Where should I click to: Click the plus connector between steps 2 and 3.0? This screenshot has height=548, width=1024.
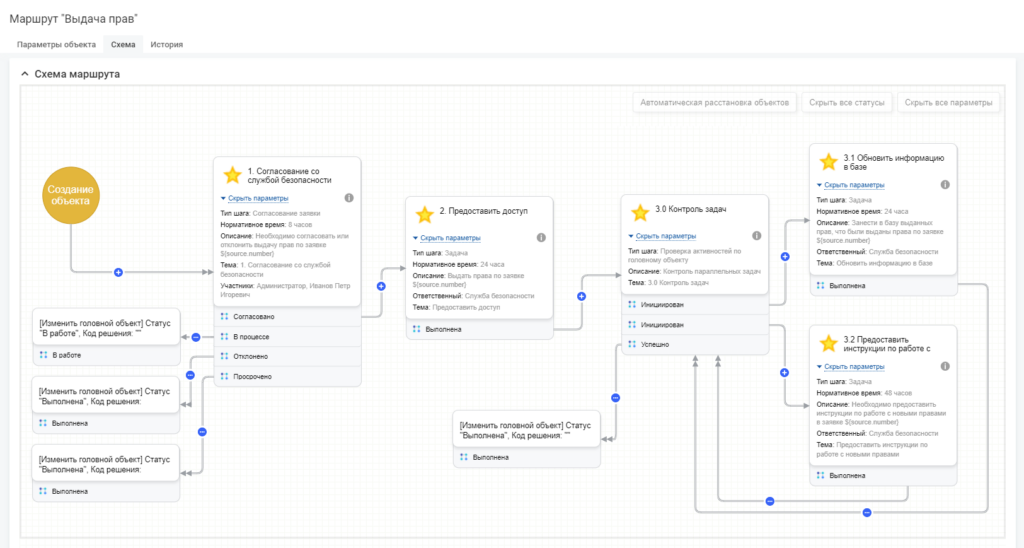pos(581,297)
